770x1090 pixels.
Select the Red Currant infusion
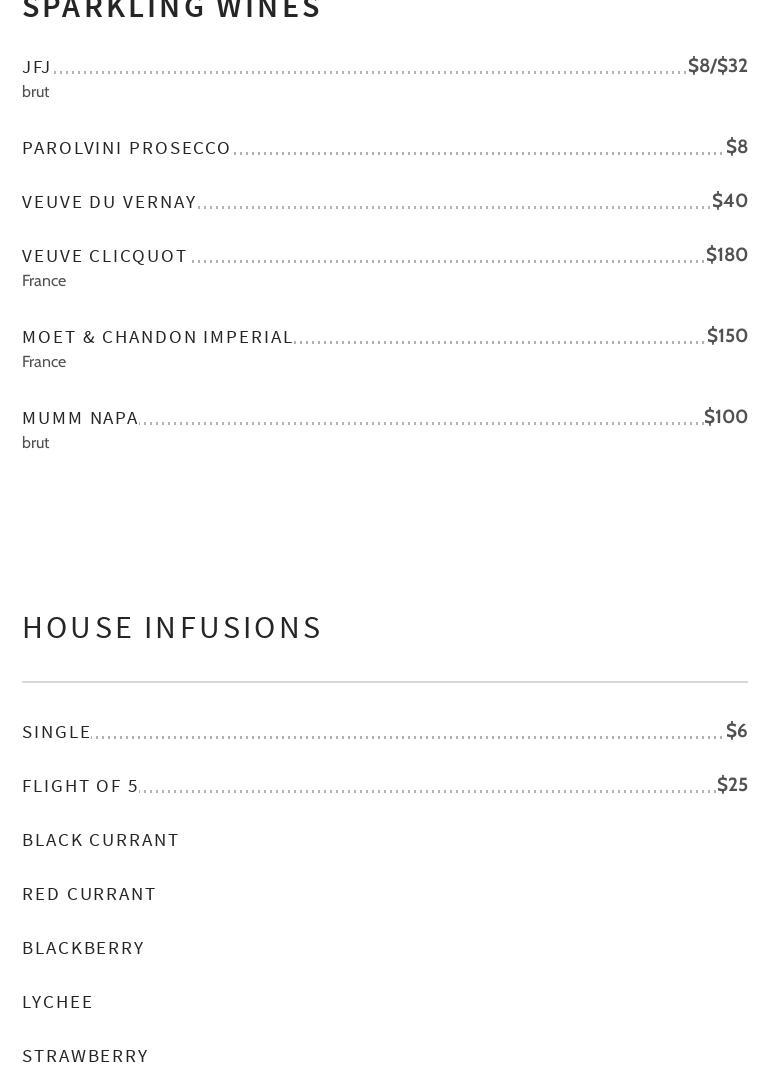point(89,895)
